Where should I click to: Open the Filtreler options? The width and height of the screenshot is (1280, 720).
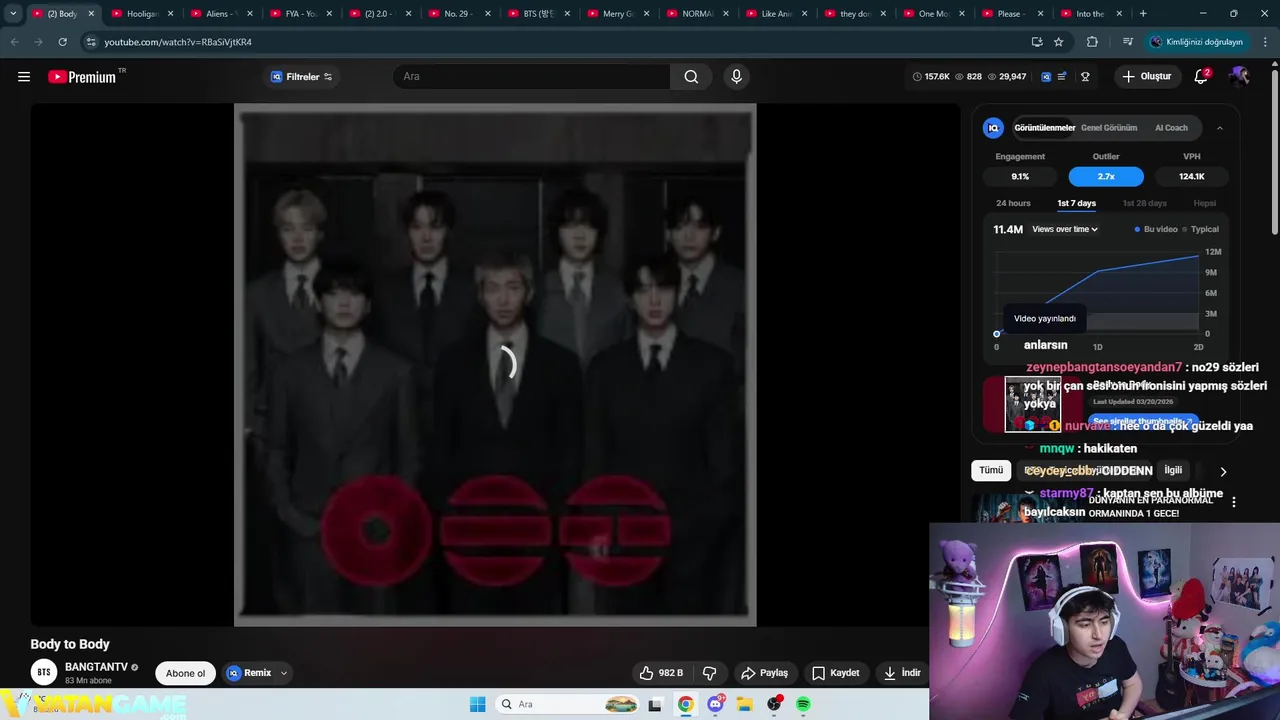coord(301,77)
